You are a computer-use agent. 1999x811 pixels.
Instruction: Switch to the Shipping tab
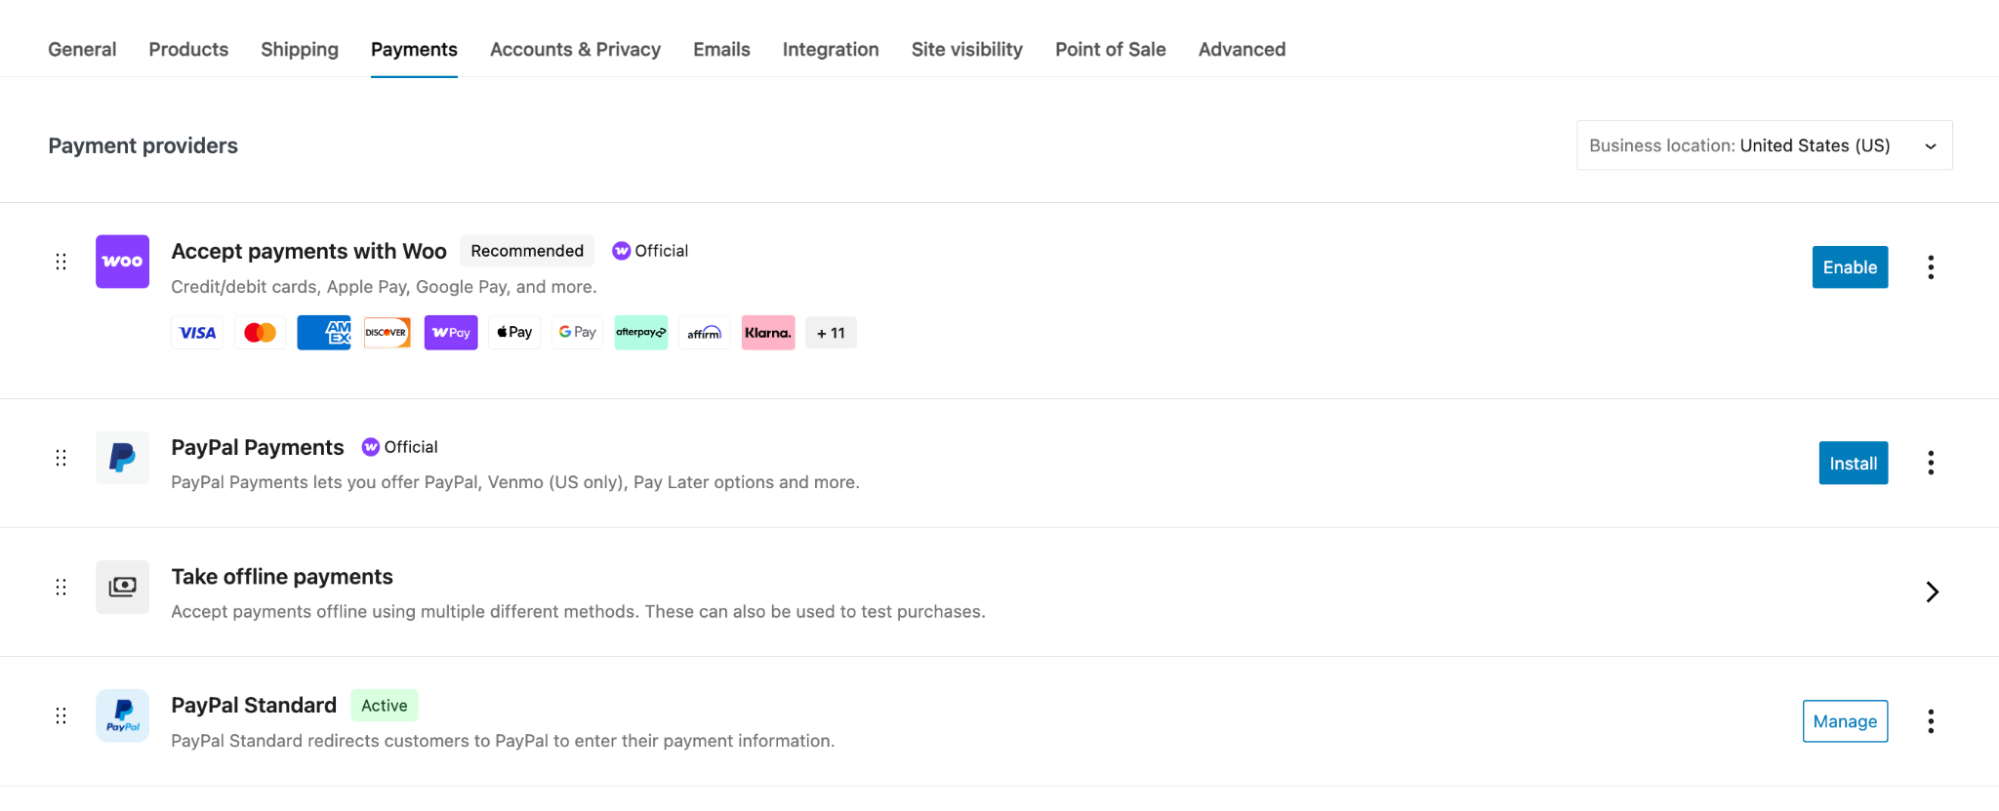point(300,49)
